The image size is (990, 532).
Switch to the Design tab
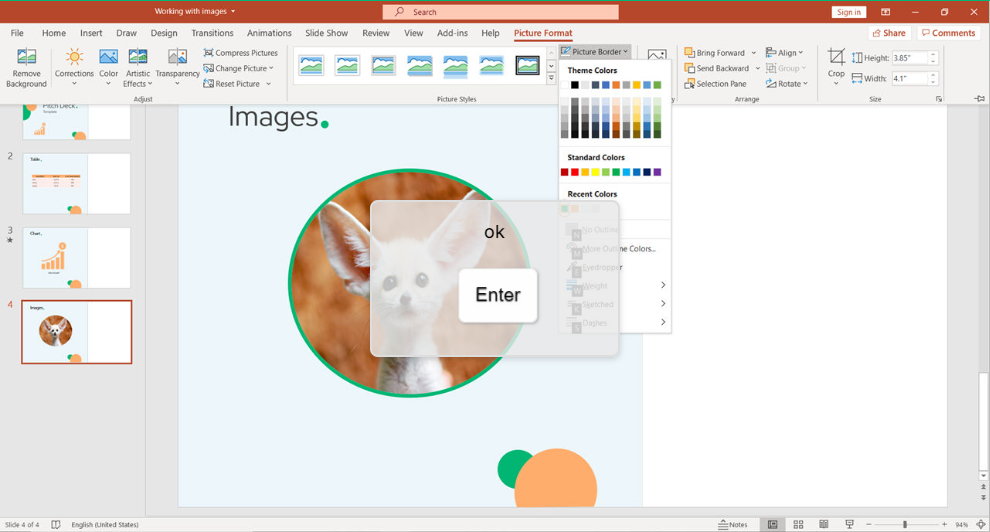164,33
